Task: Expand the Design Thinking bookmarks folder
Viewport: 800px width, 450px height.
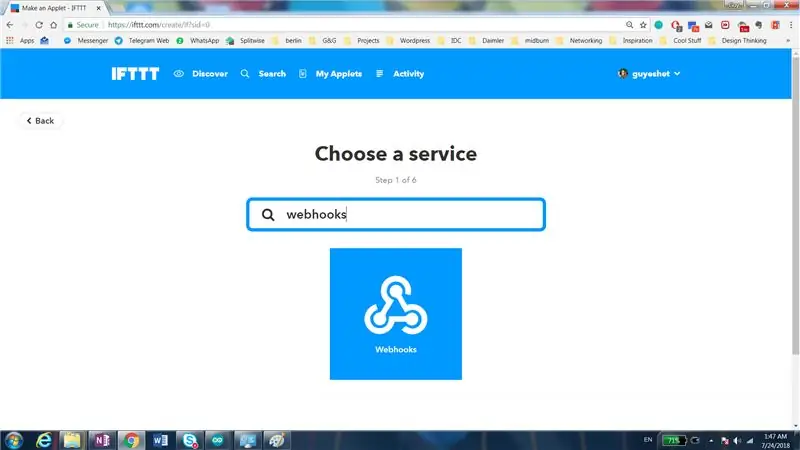Action: (737, 40)
